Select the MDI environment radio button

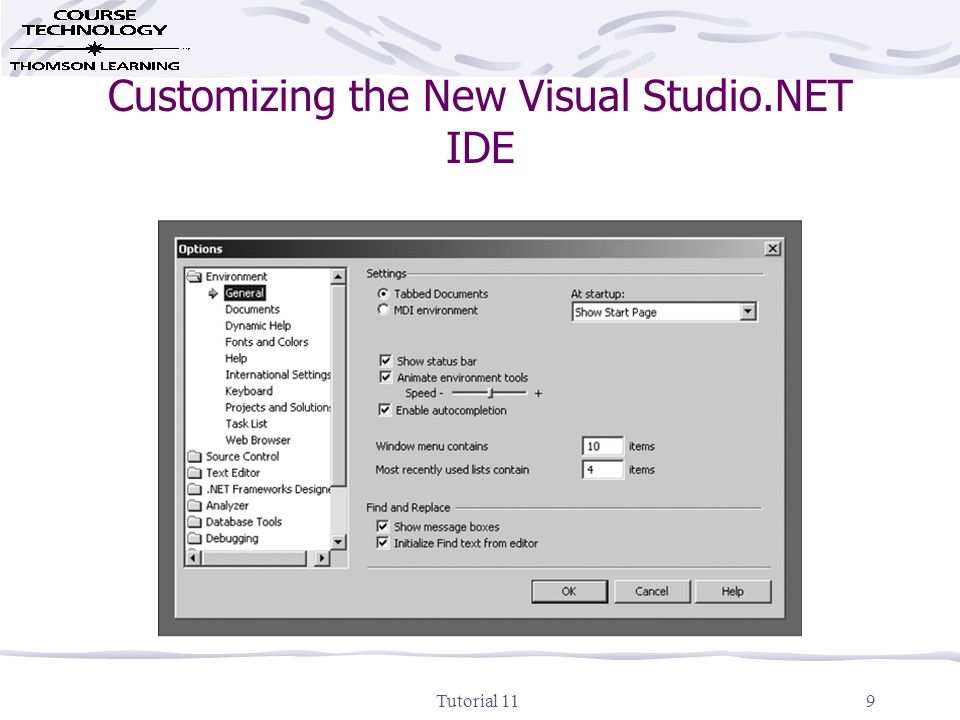tap(383, 310)
